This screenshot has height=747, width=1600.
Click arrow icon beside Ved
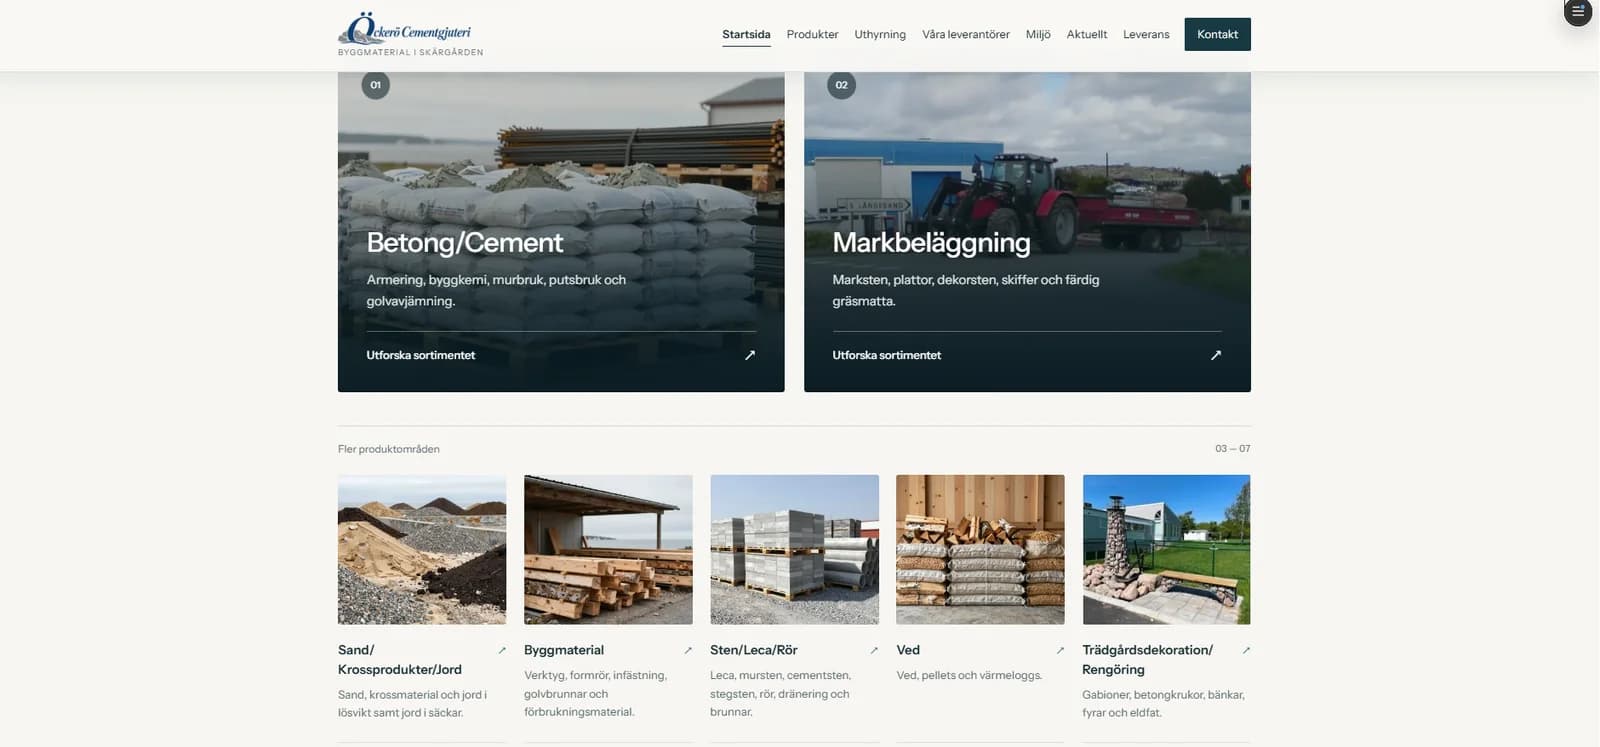pos(1060,650)
